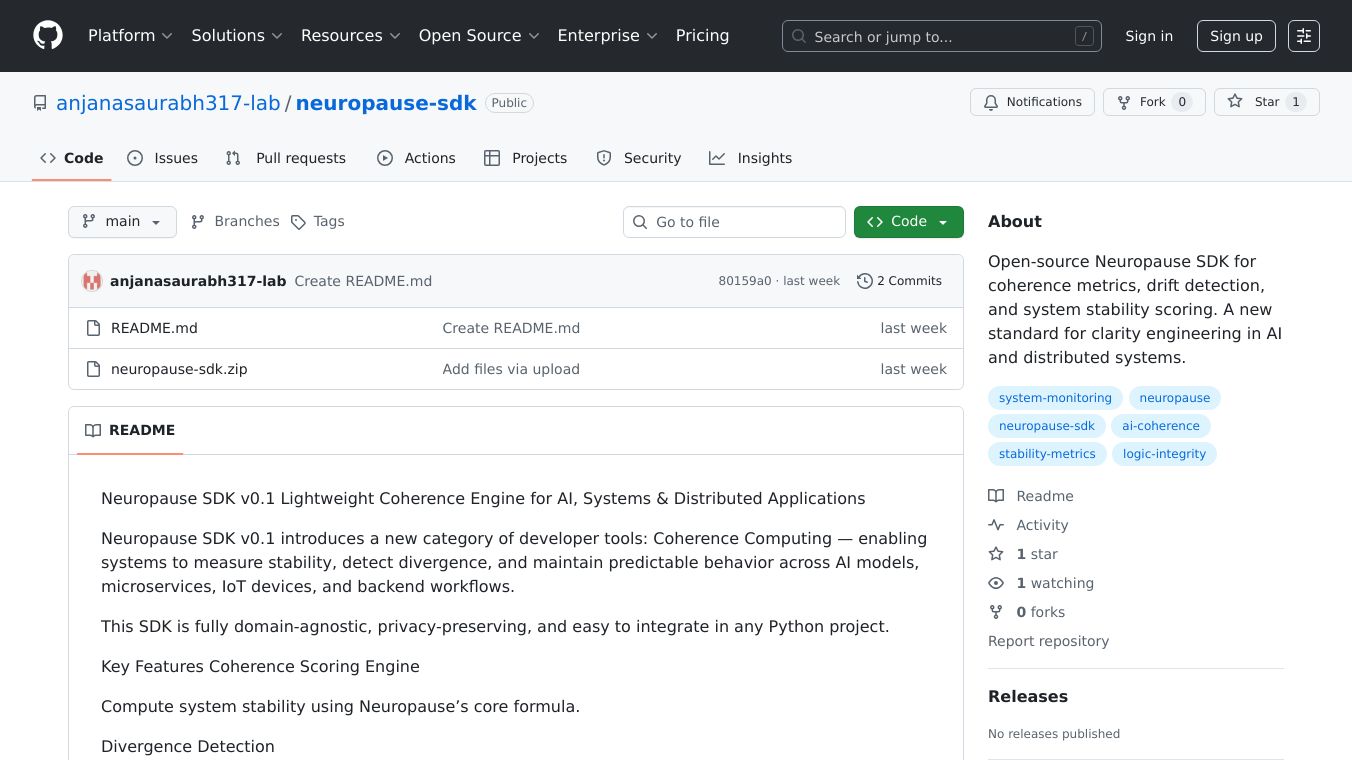Open the accessibility settings icon in header
The height and width of the screenshot is (760, 1352).
click(x=1303, y=36)
